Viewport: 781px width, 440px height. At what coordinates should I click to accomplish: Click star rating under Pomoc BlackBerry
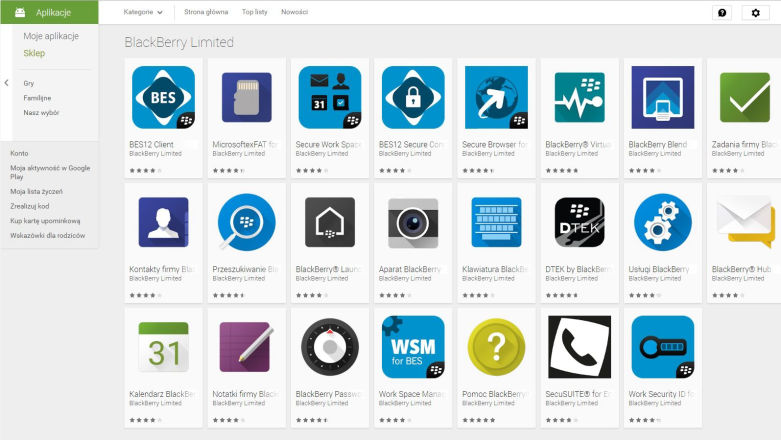(x=478, y=420)
